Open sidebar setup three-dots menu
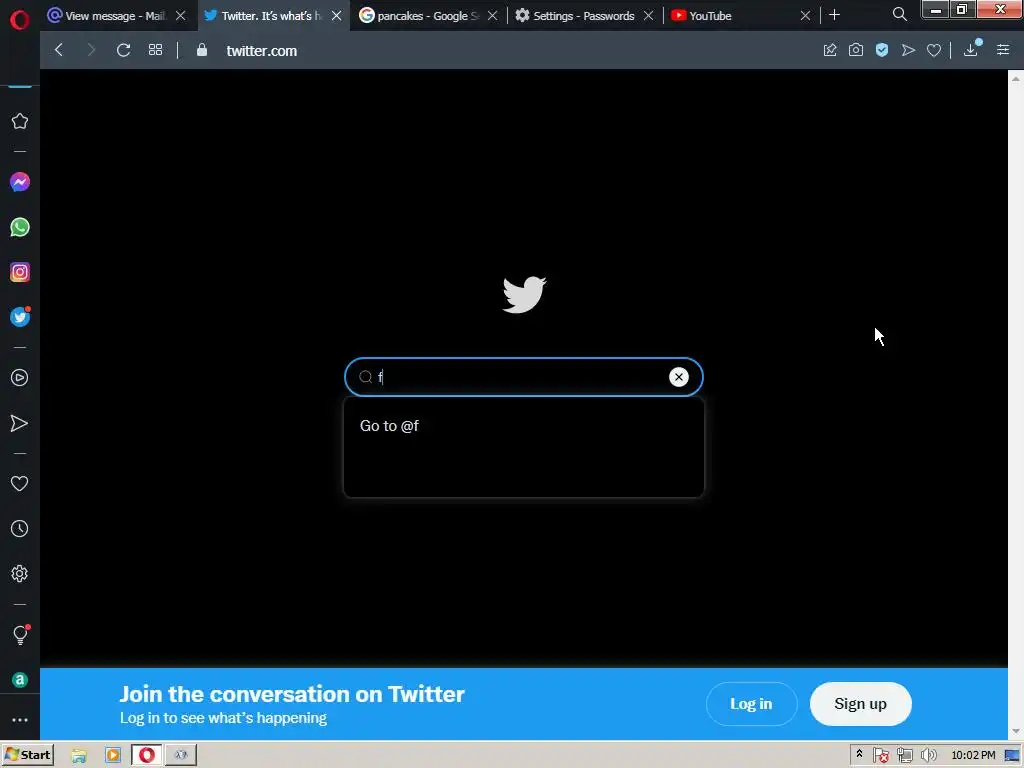Viewport: 1024px width, 768px height. coord(20,720)
